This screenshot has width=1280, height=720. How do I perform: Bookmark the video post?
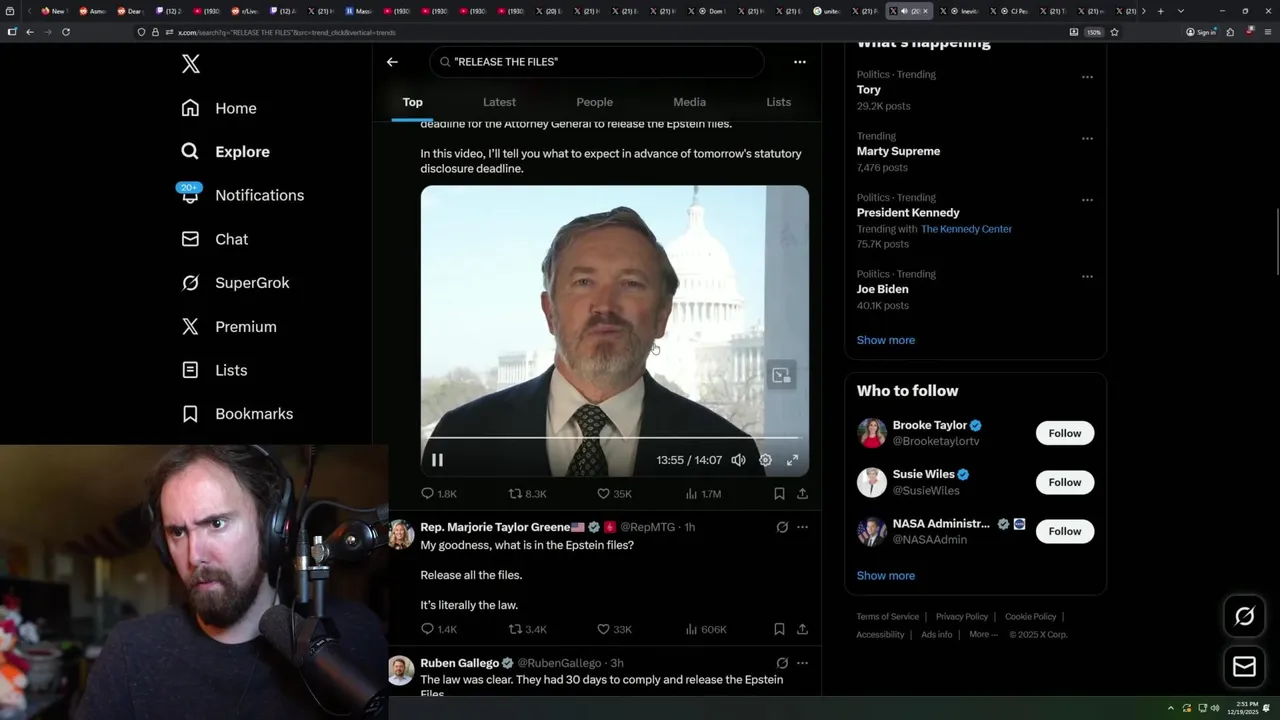pyautogui.click(x=779, y=494)
